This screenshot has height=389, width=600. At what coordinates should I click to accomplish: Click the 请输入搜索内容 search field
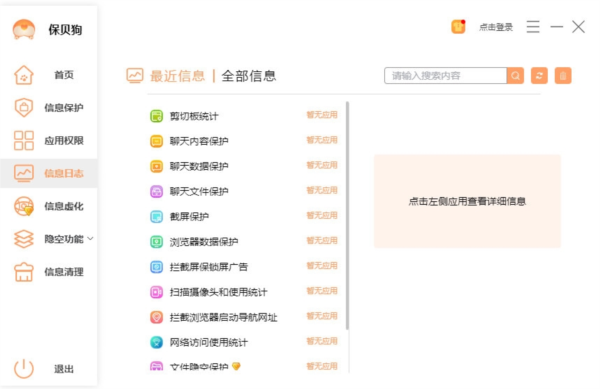pos(445,75)
